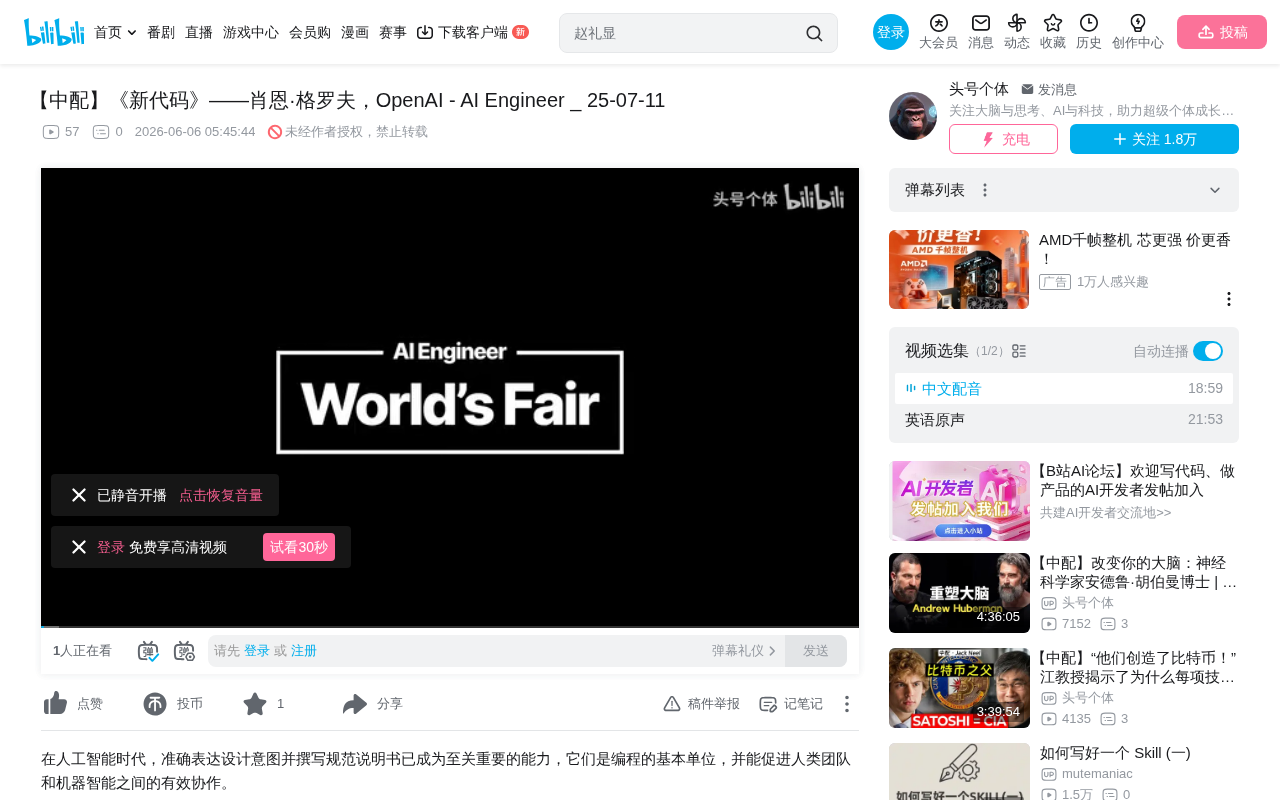Open the 比特币之父 video thumbnail

pyautogui.click(x=959, y=688)
